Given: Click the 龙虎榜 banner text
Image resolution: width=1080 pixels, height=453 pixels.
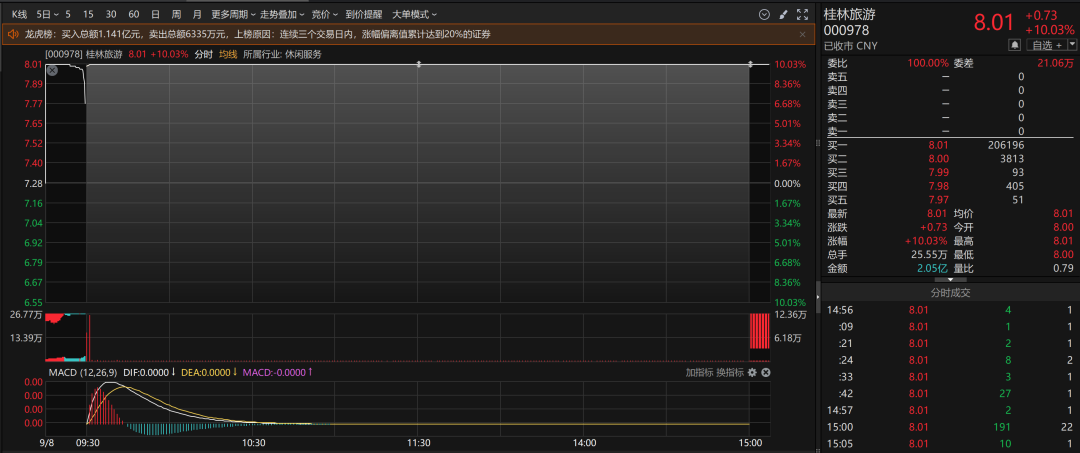Looking at the screenshot, I should click(258, 34).
